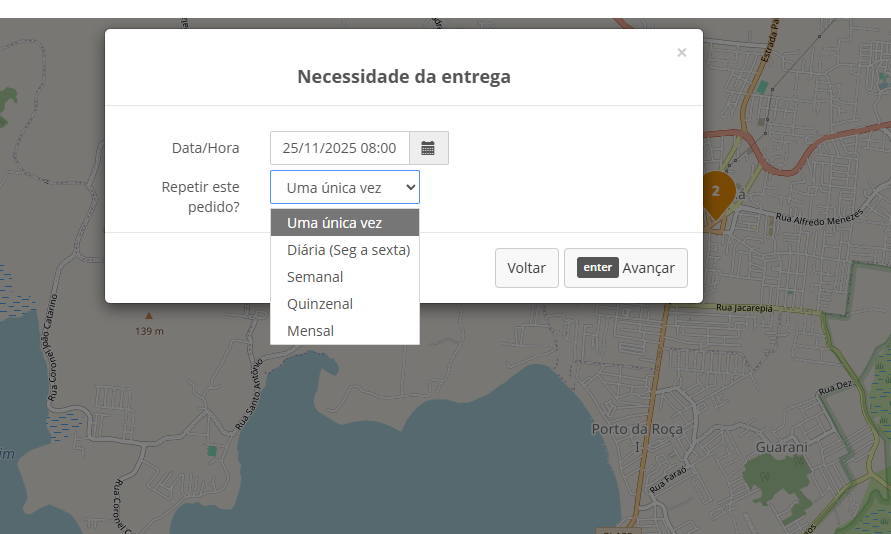The width and height of the screenshot is (891, 534).
Task: Click the Voltar button
Action: 526,268
